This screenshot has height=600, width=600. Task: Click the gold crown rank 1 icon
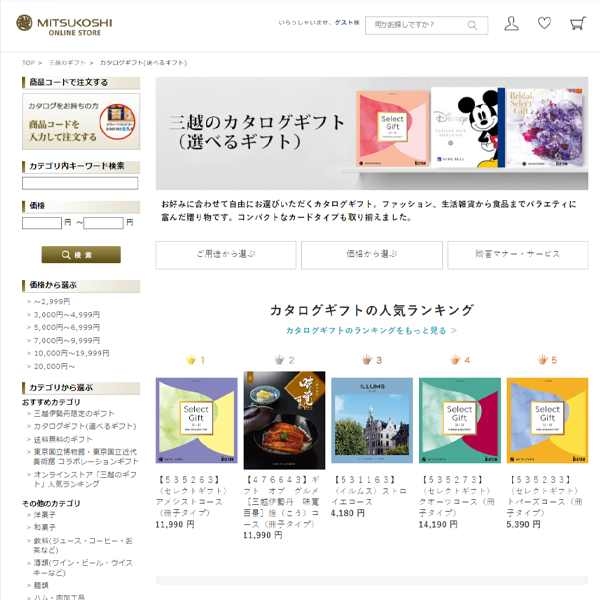(191, 360)
